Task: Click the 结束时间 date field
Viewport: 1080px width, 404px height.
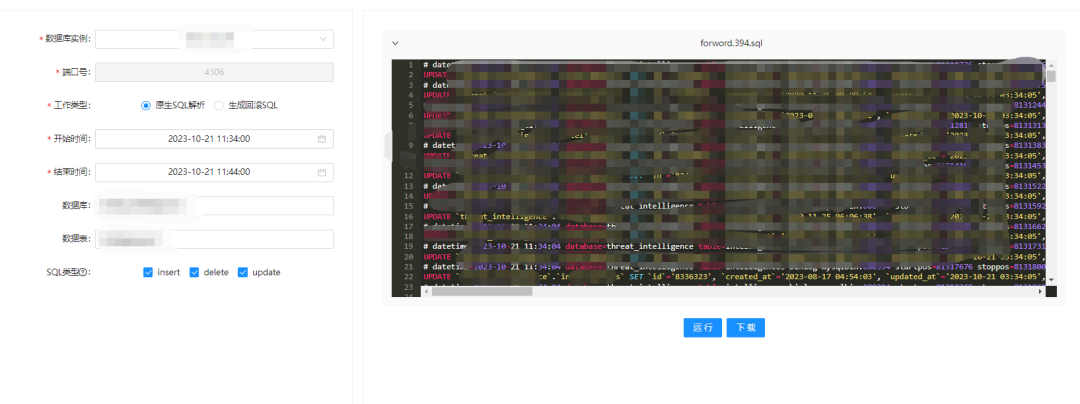Action: point(214,172)
